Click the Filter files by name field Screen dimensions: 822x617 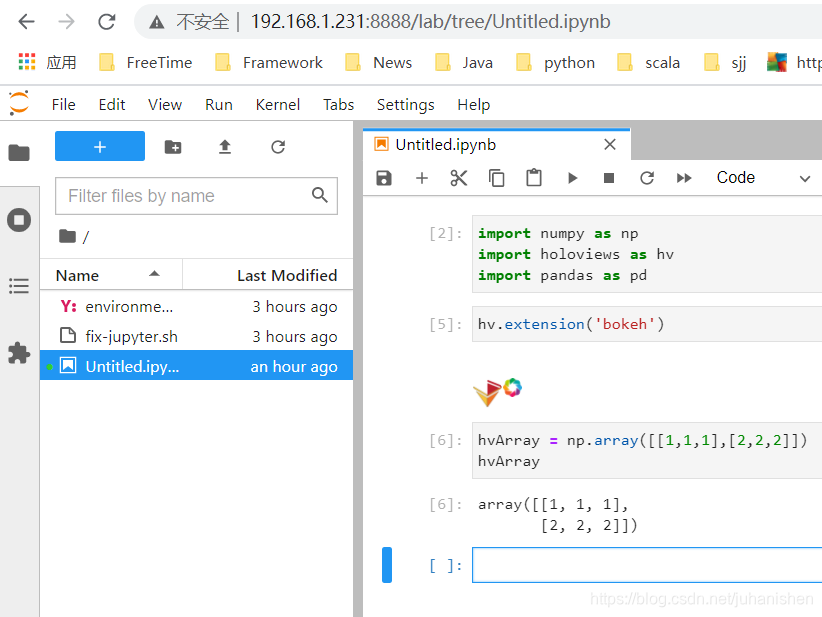click(196, 196)
